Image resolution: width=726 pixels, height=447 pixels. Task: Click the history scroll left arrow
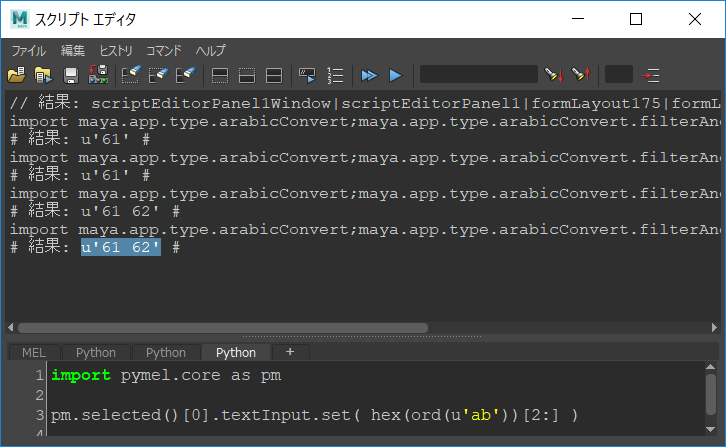point(11,328)
